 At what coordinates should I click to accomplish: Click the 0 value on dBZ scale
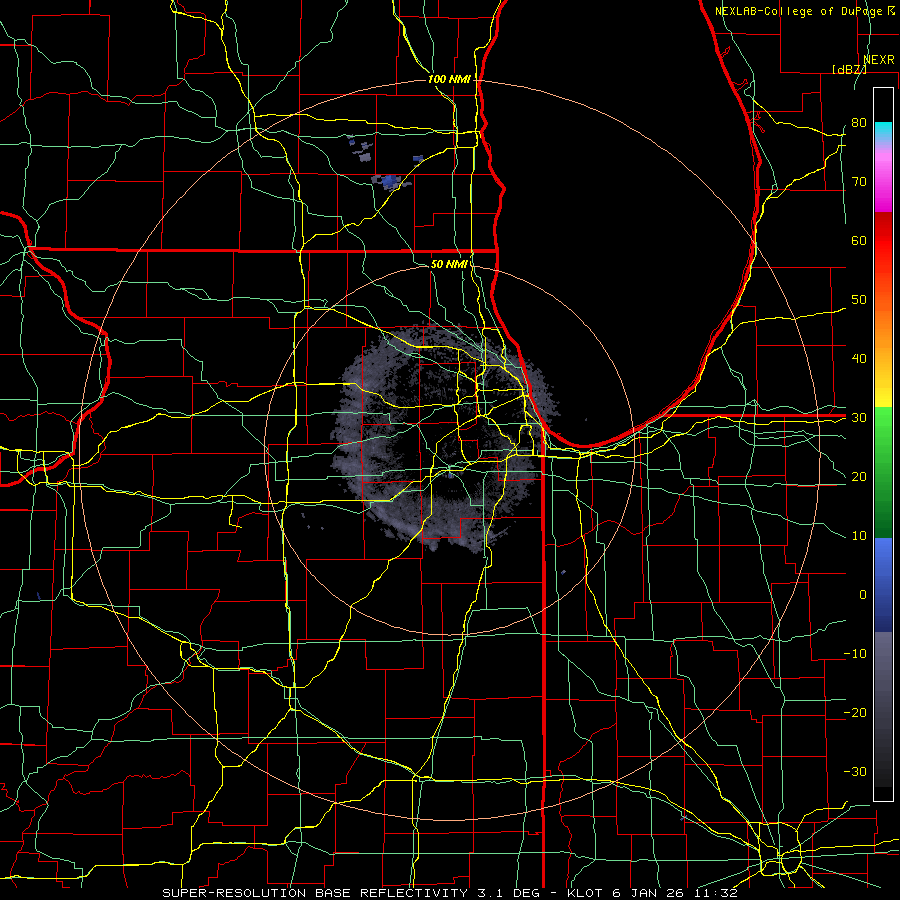(x=863, y=595)
